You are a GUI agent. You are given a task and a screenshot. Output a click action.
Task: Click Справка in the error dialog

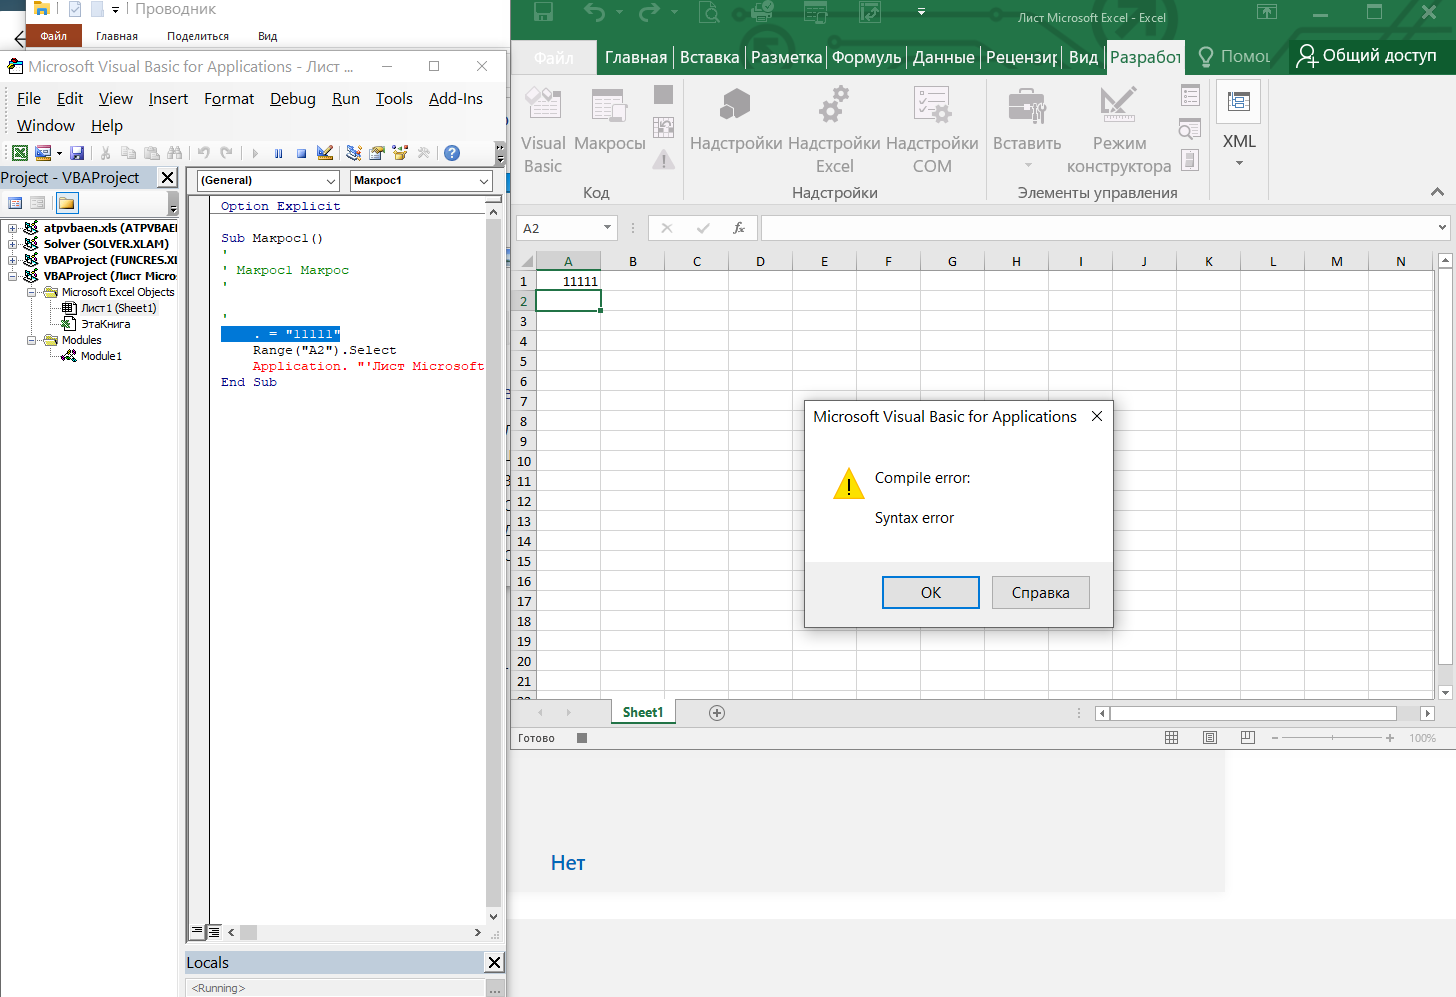click(x=1040, y=592)
